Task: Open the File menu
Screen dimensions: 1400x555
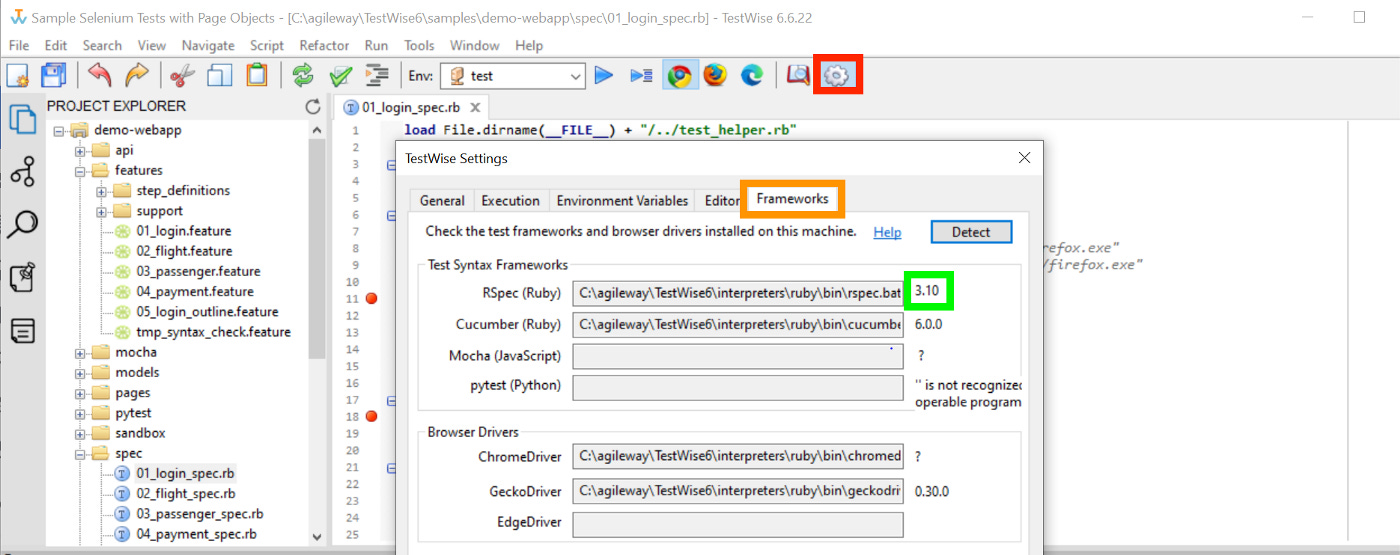Action: 19,45
